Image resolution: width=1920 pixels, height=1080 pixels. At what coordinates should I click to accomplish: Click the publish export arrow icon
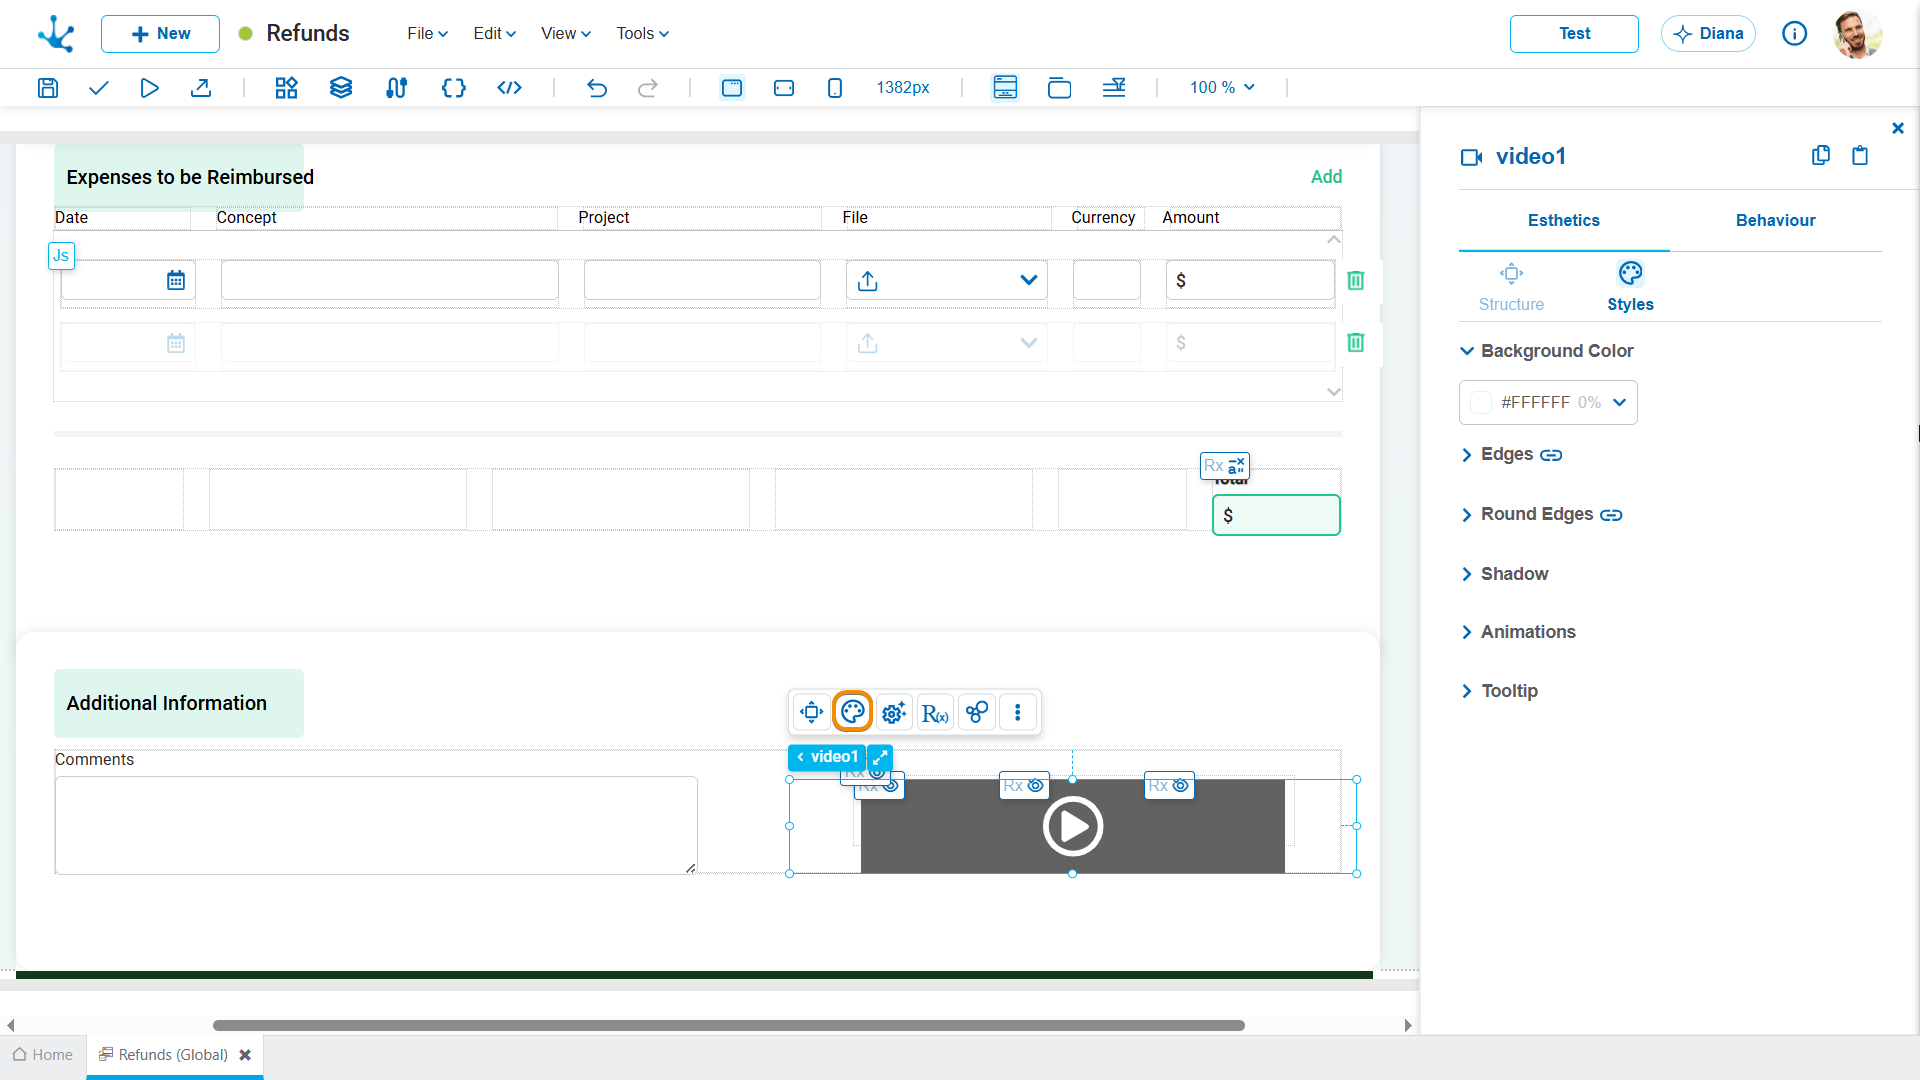coord(201,88)
